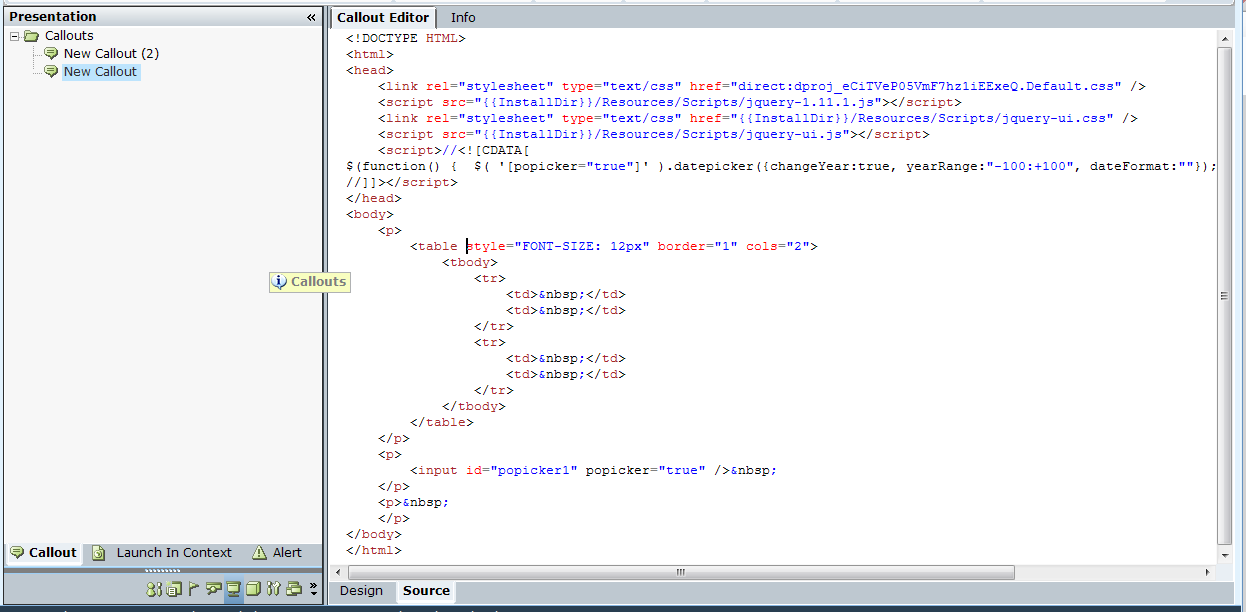
Task: Click the horizontal scrollbar thumb in editor
Action: pos(680,572)
